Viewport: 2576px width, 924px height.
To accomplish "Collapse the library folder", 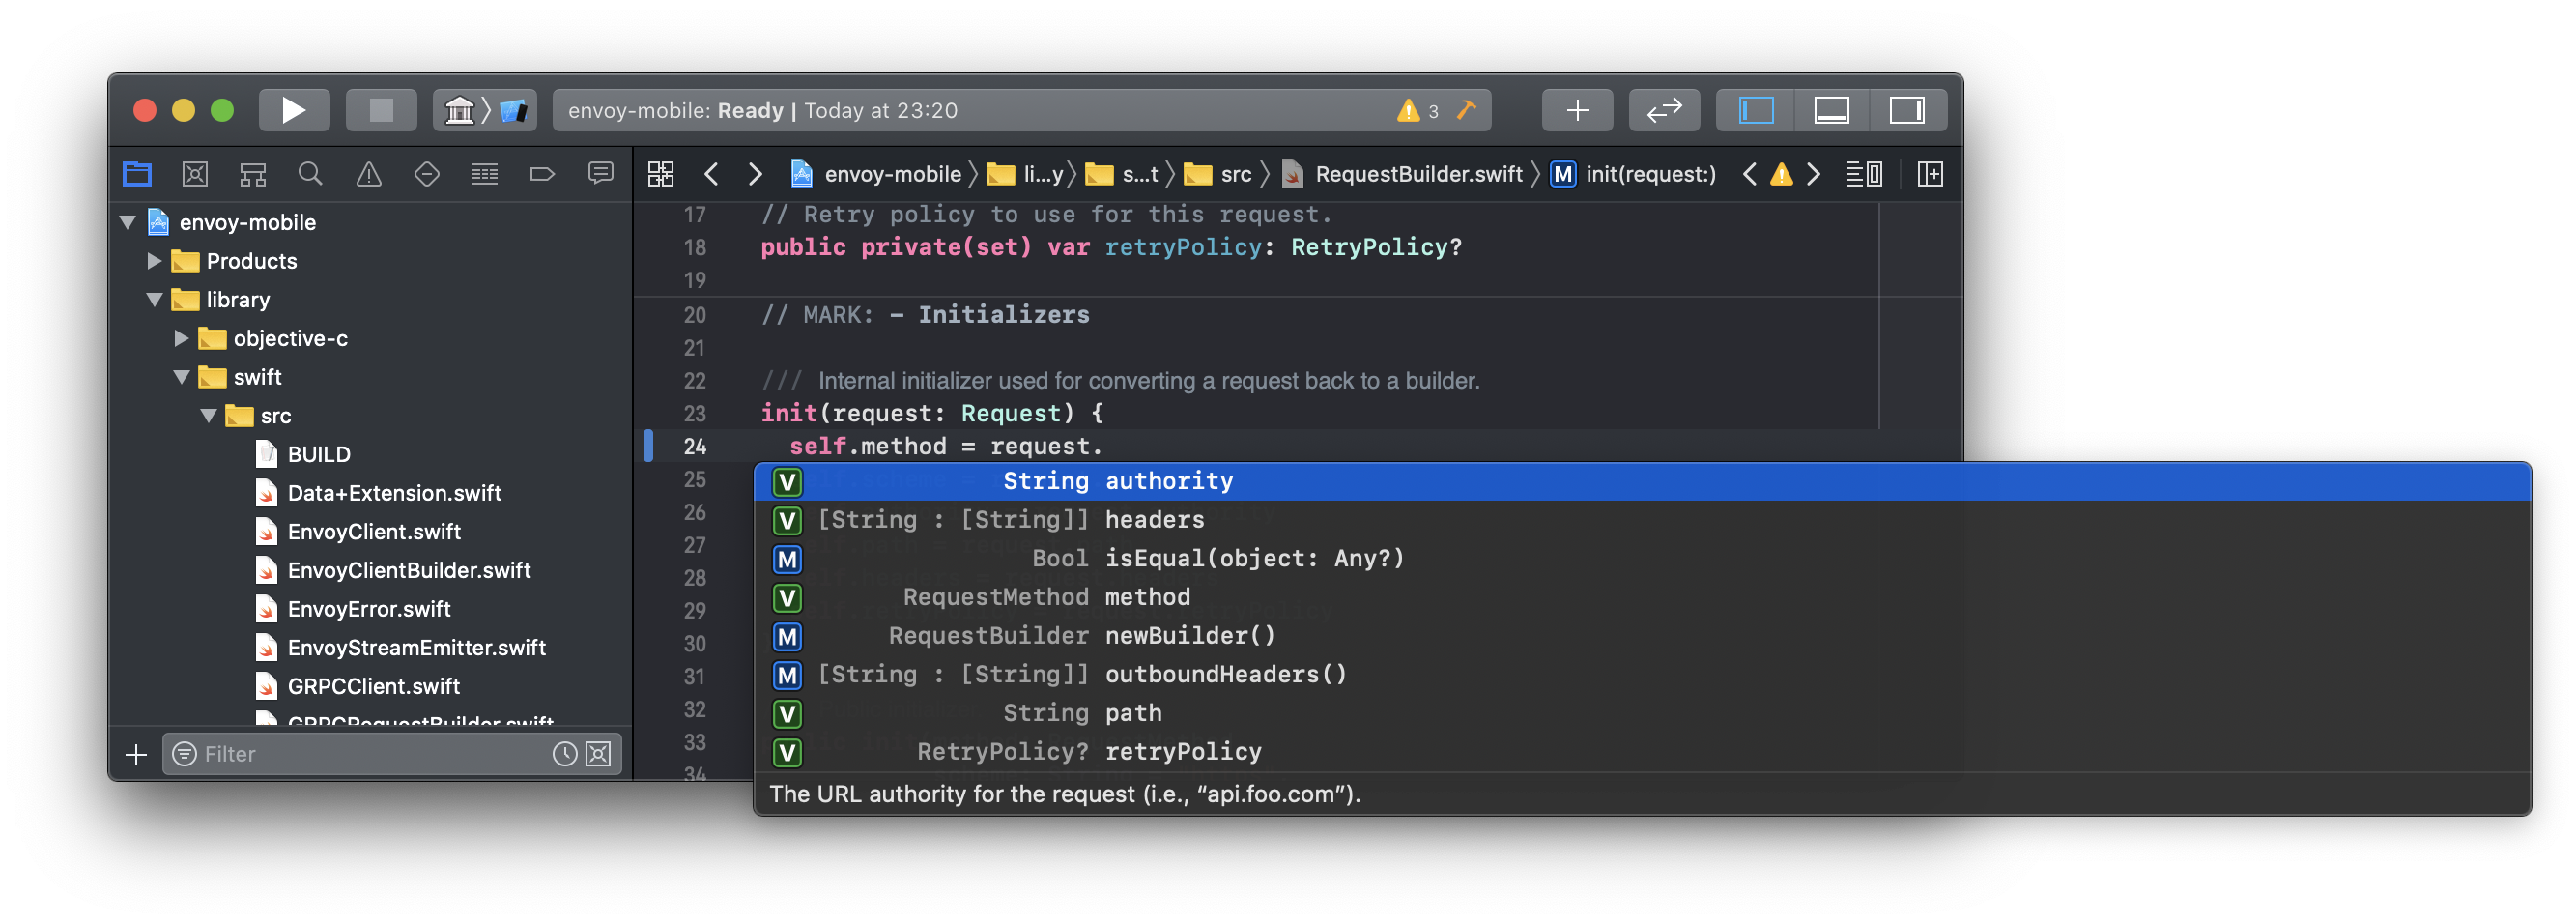I will tap(154, 300).
